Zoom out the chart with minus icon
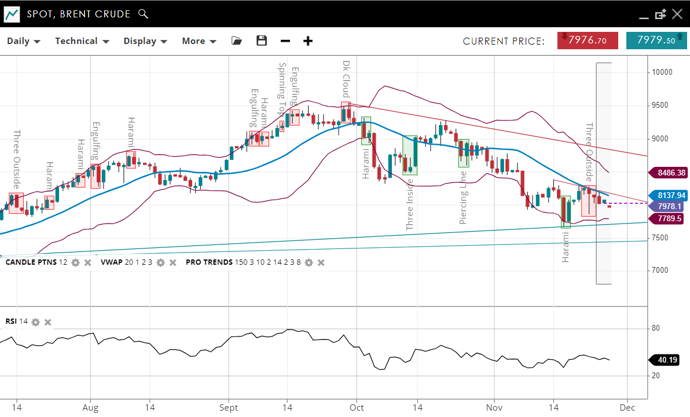The height and width of the screenshot is (417, 690). coord(285,41)
